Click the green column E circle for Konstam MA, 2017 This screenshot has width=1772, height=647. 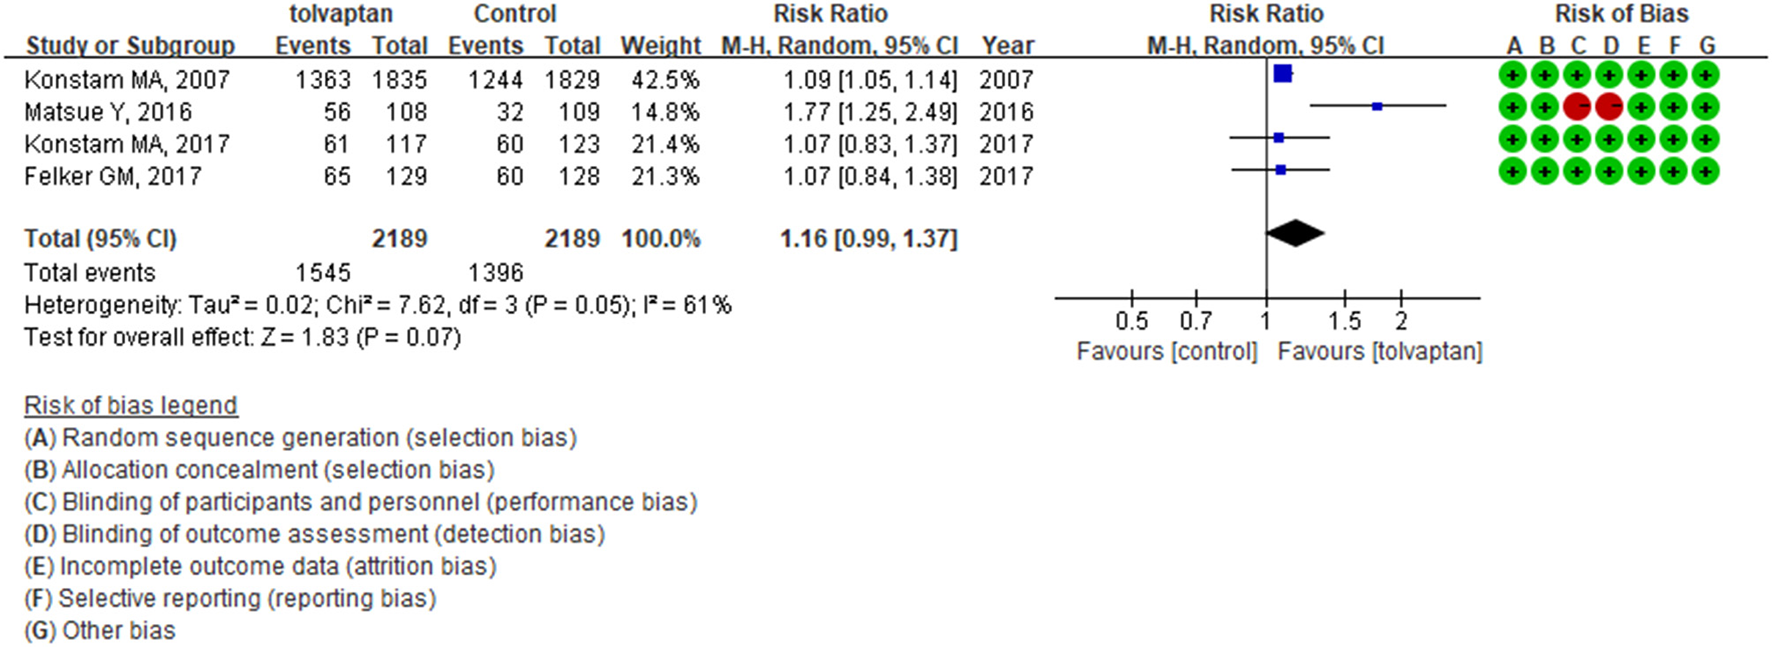coord(1641,140)
